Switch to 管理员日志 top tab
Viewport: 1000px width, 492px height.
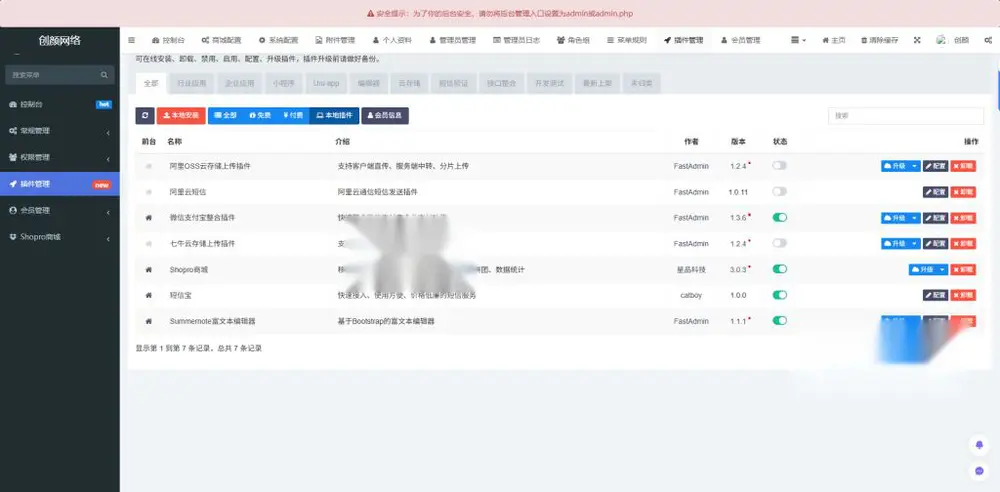click(517, 40)
